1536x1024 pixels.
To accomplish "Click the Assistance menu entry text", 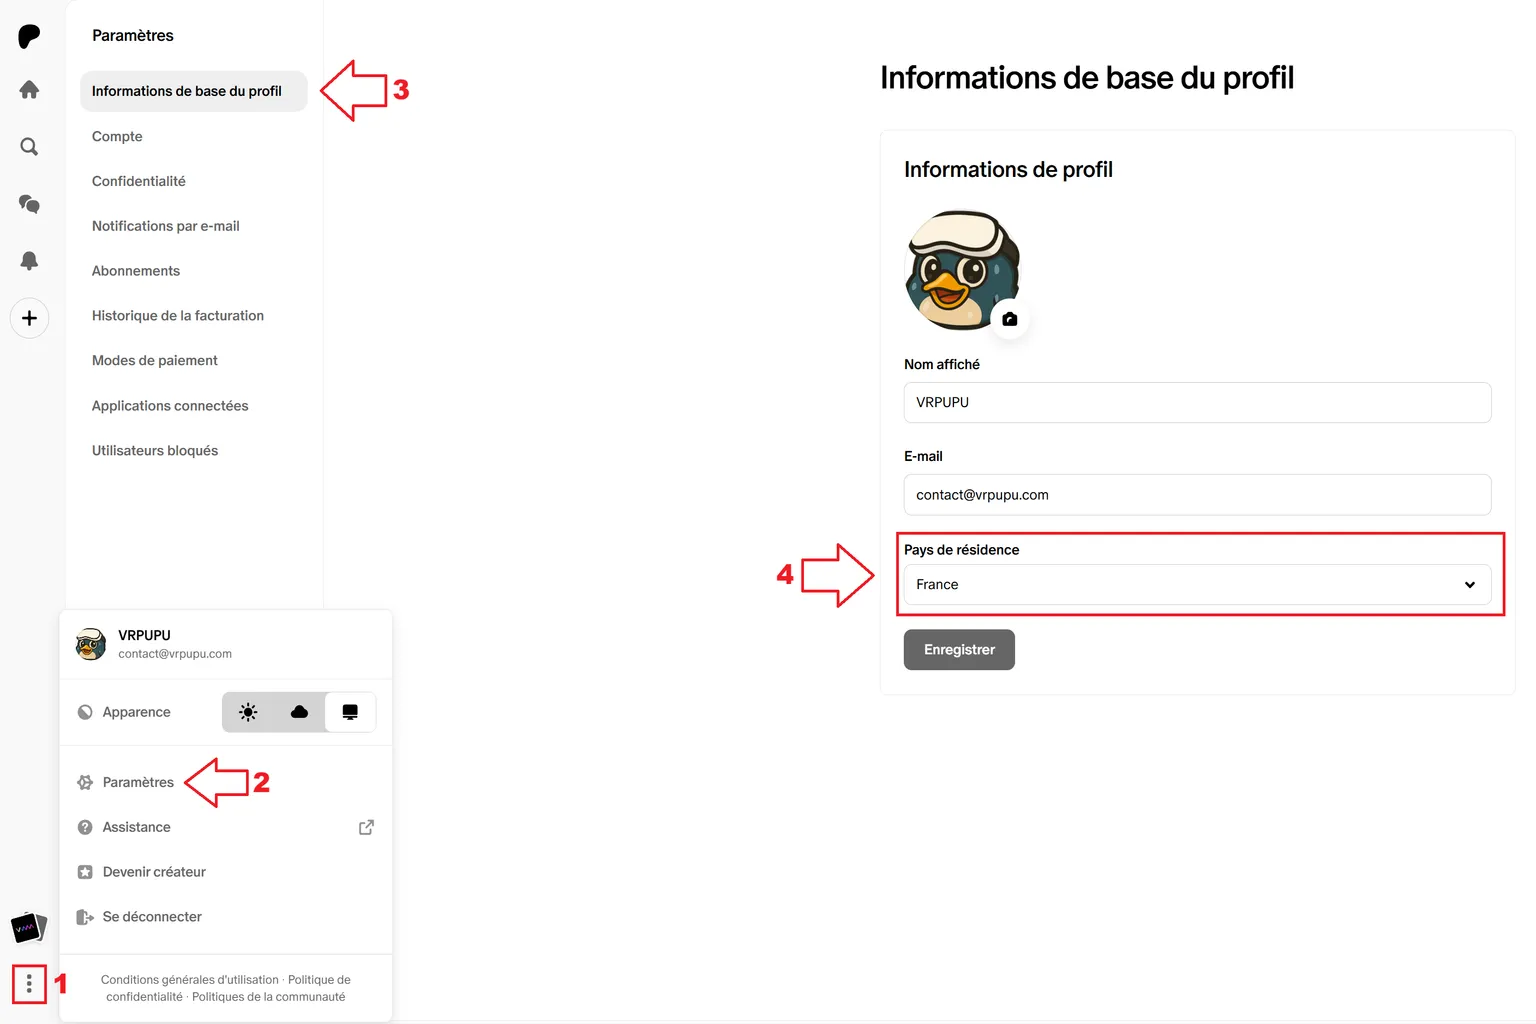I will pos(136,827).
